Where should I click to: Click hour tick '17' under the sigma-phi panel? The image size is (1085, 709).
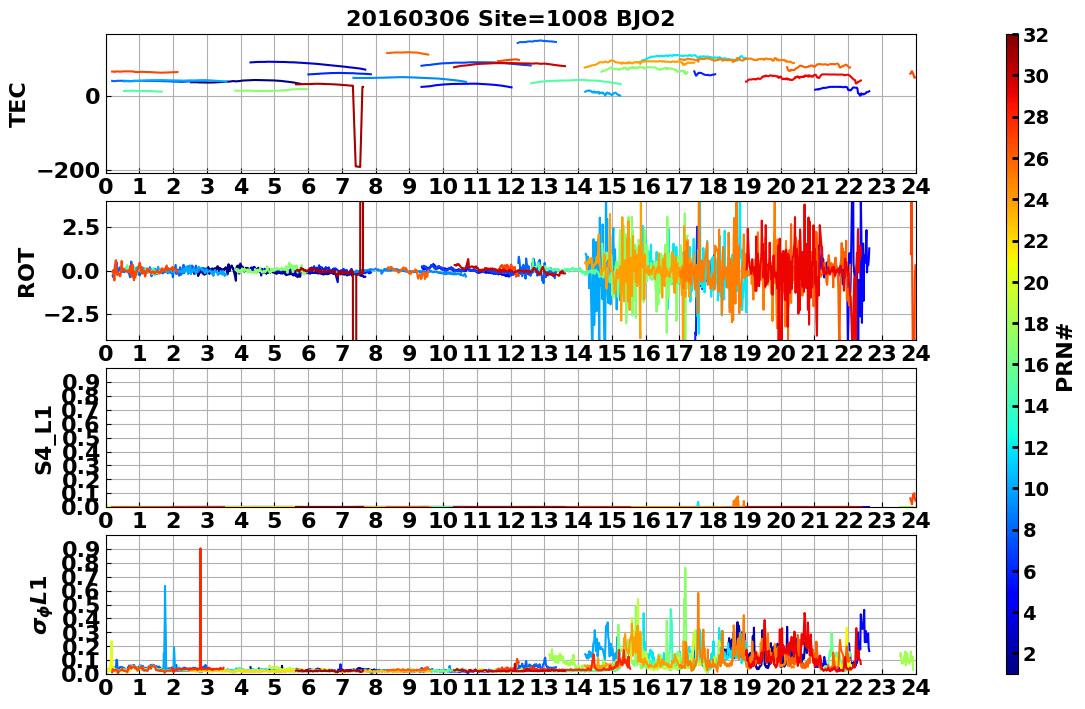pyautogui.click(x=679, y=688)
